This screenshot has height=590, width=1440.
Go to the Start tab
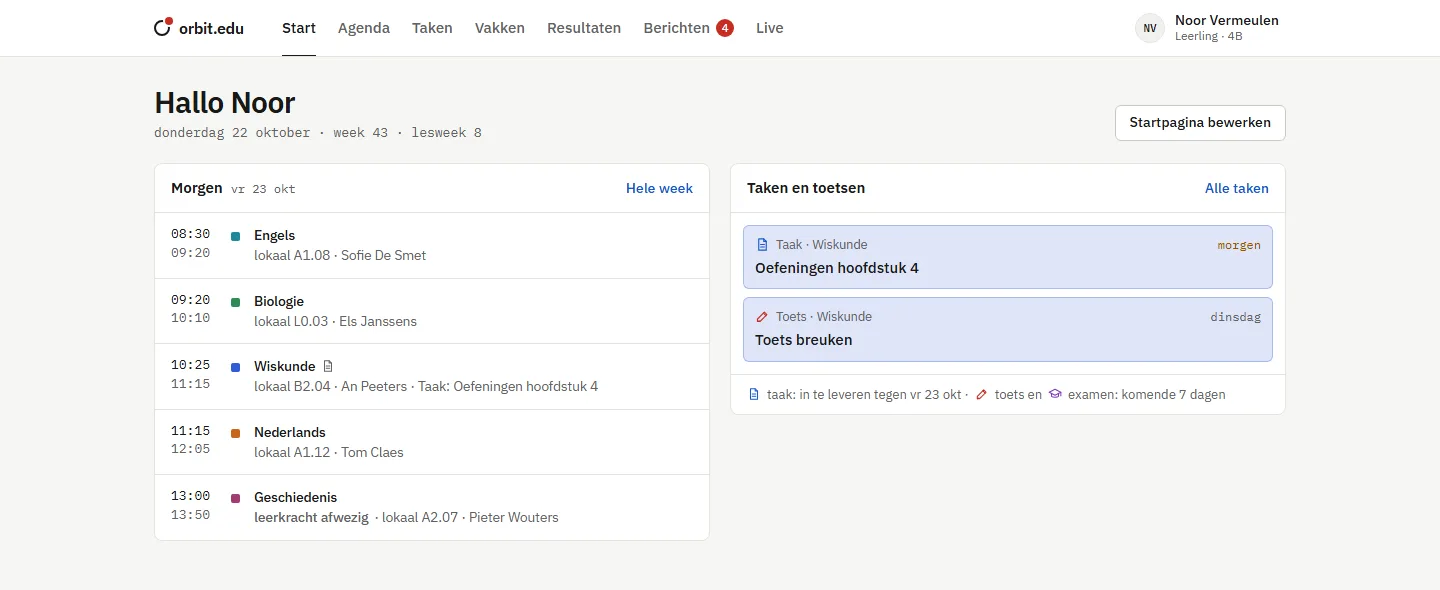(x=299, y=28)
